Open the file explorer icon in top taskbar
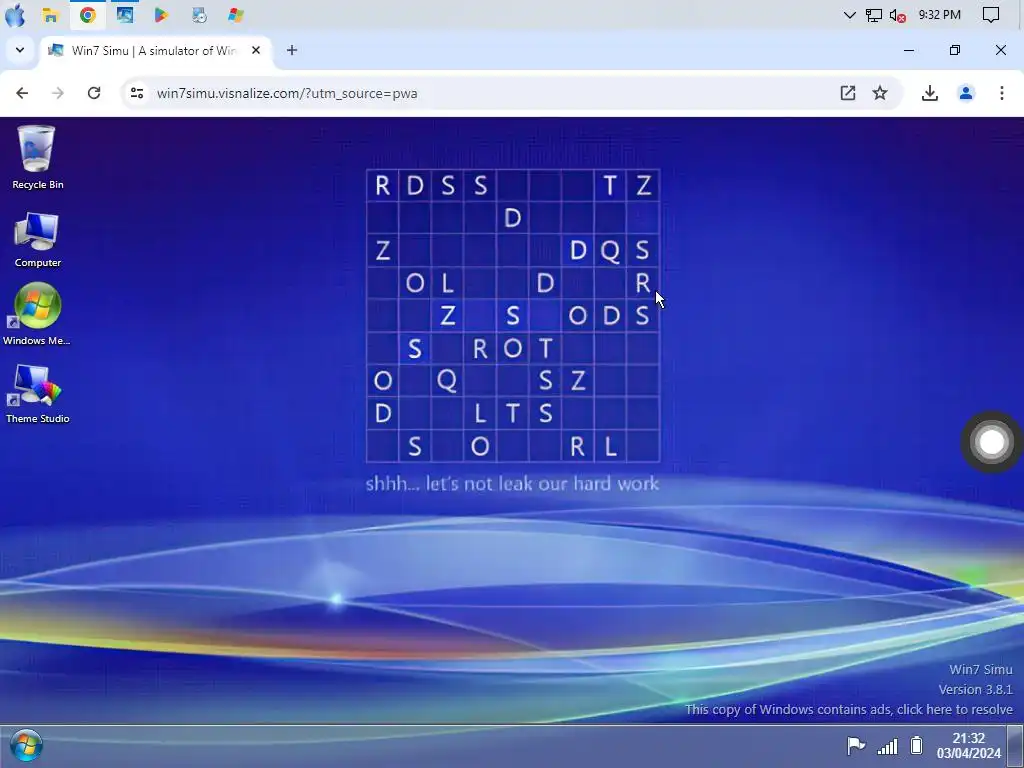The width and height of the screenshot is (1024, 768). point(50,15)
